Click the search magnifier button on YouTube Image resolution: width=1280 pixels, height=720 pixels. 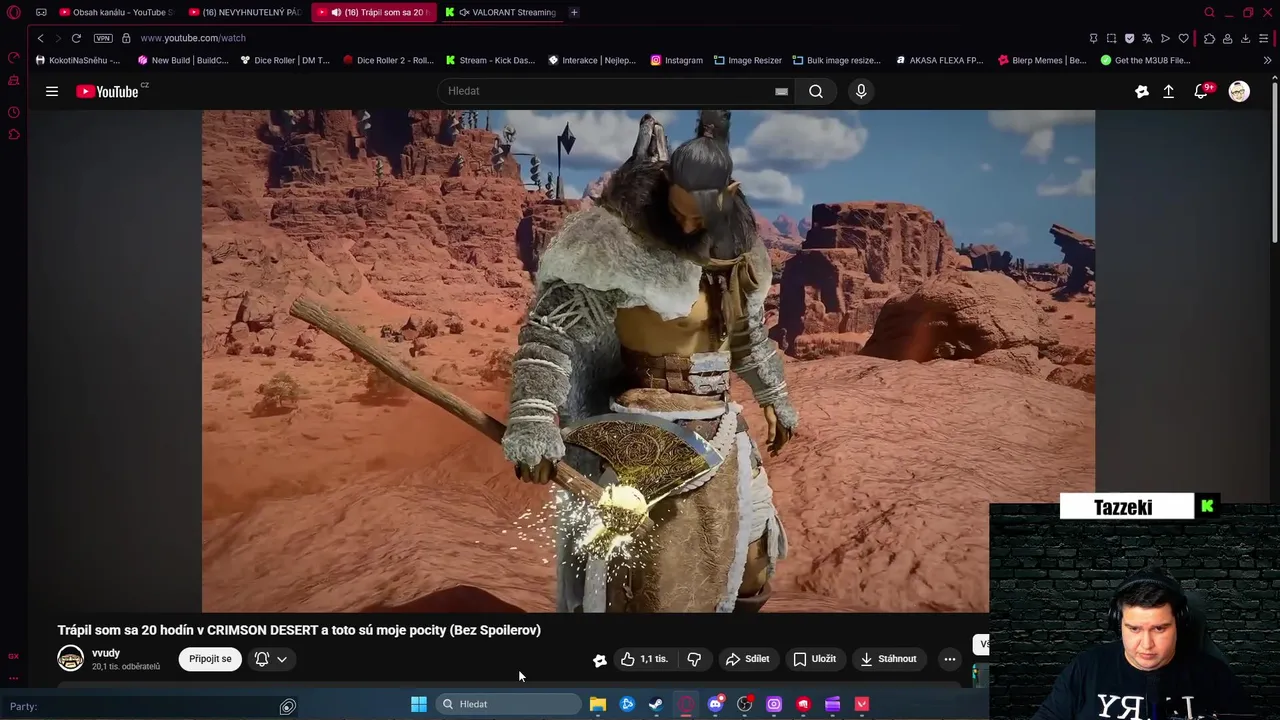[816, 91]
